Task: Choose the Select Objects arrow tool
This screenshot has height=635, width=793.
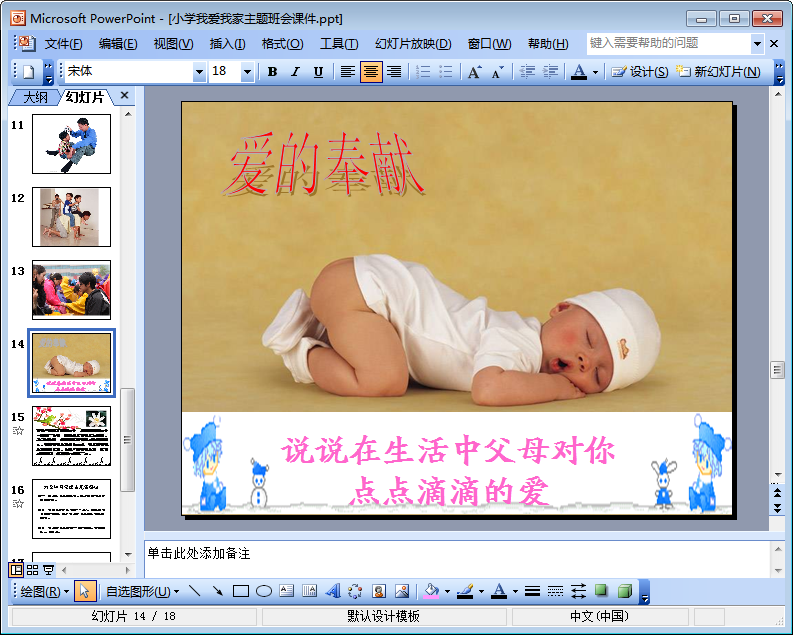Action: (x=85, y=591)
